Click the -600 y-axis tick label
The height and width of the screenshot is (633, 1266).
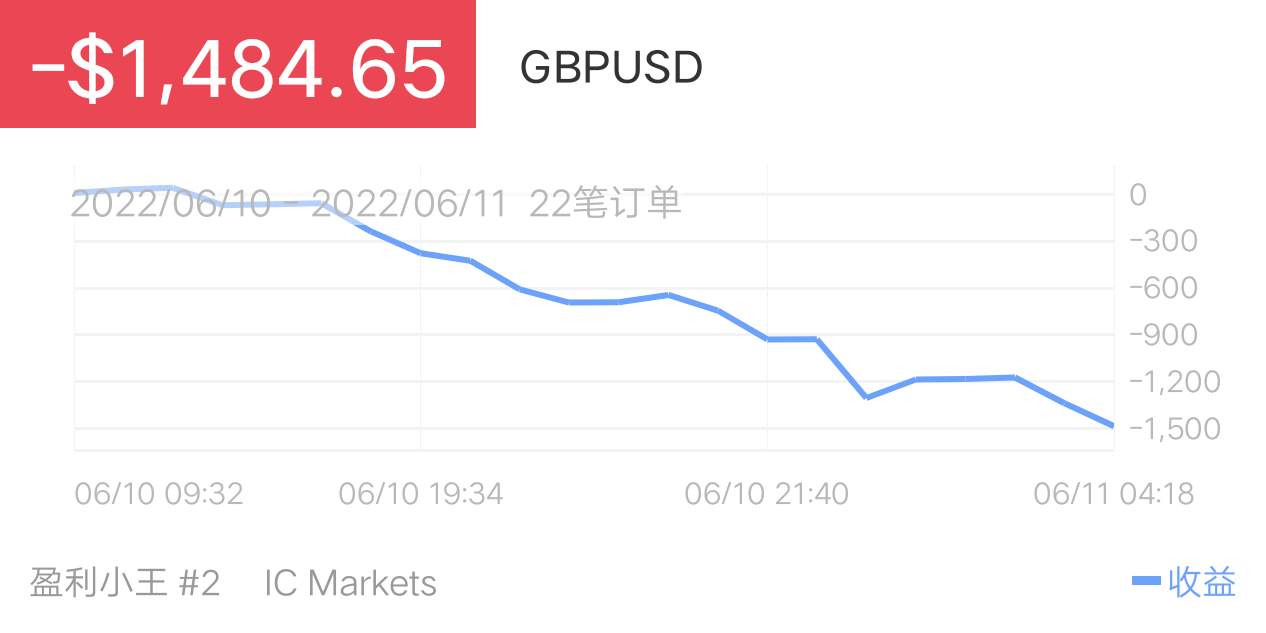[1161, 288]
